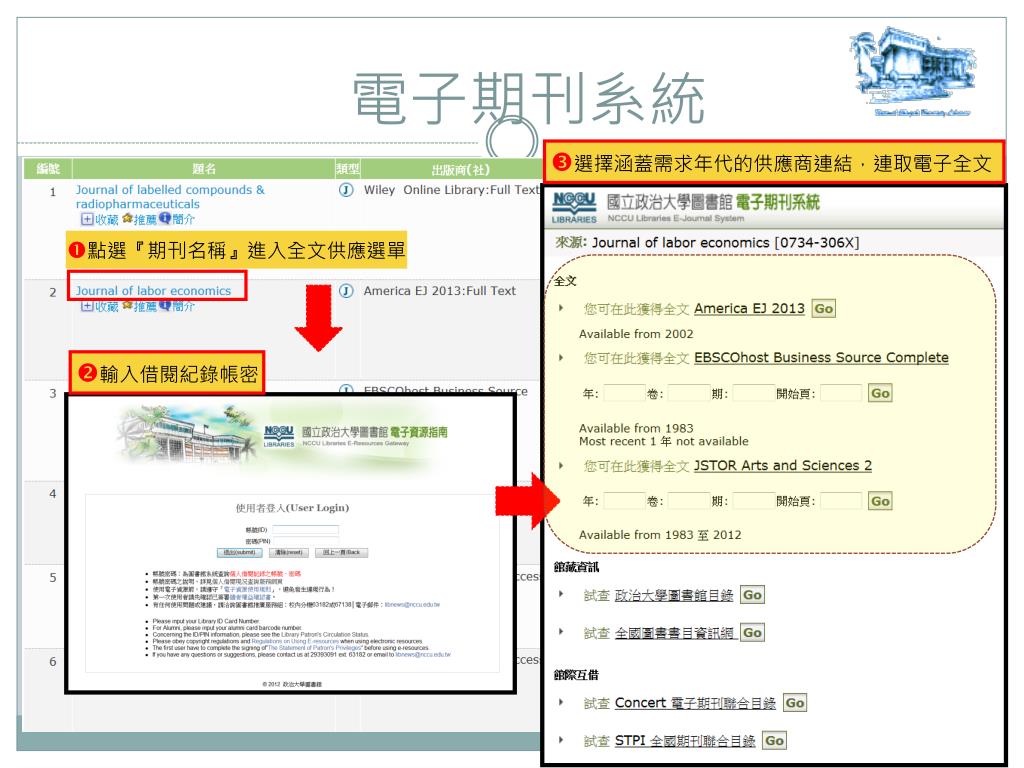Focus the 年 field in EBSCOhost row

tap(624, 393)
